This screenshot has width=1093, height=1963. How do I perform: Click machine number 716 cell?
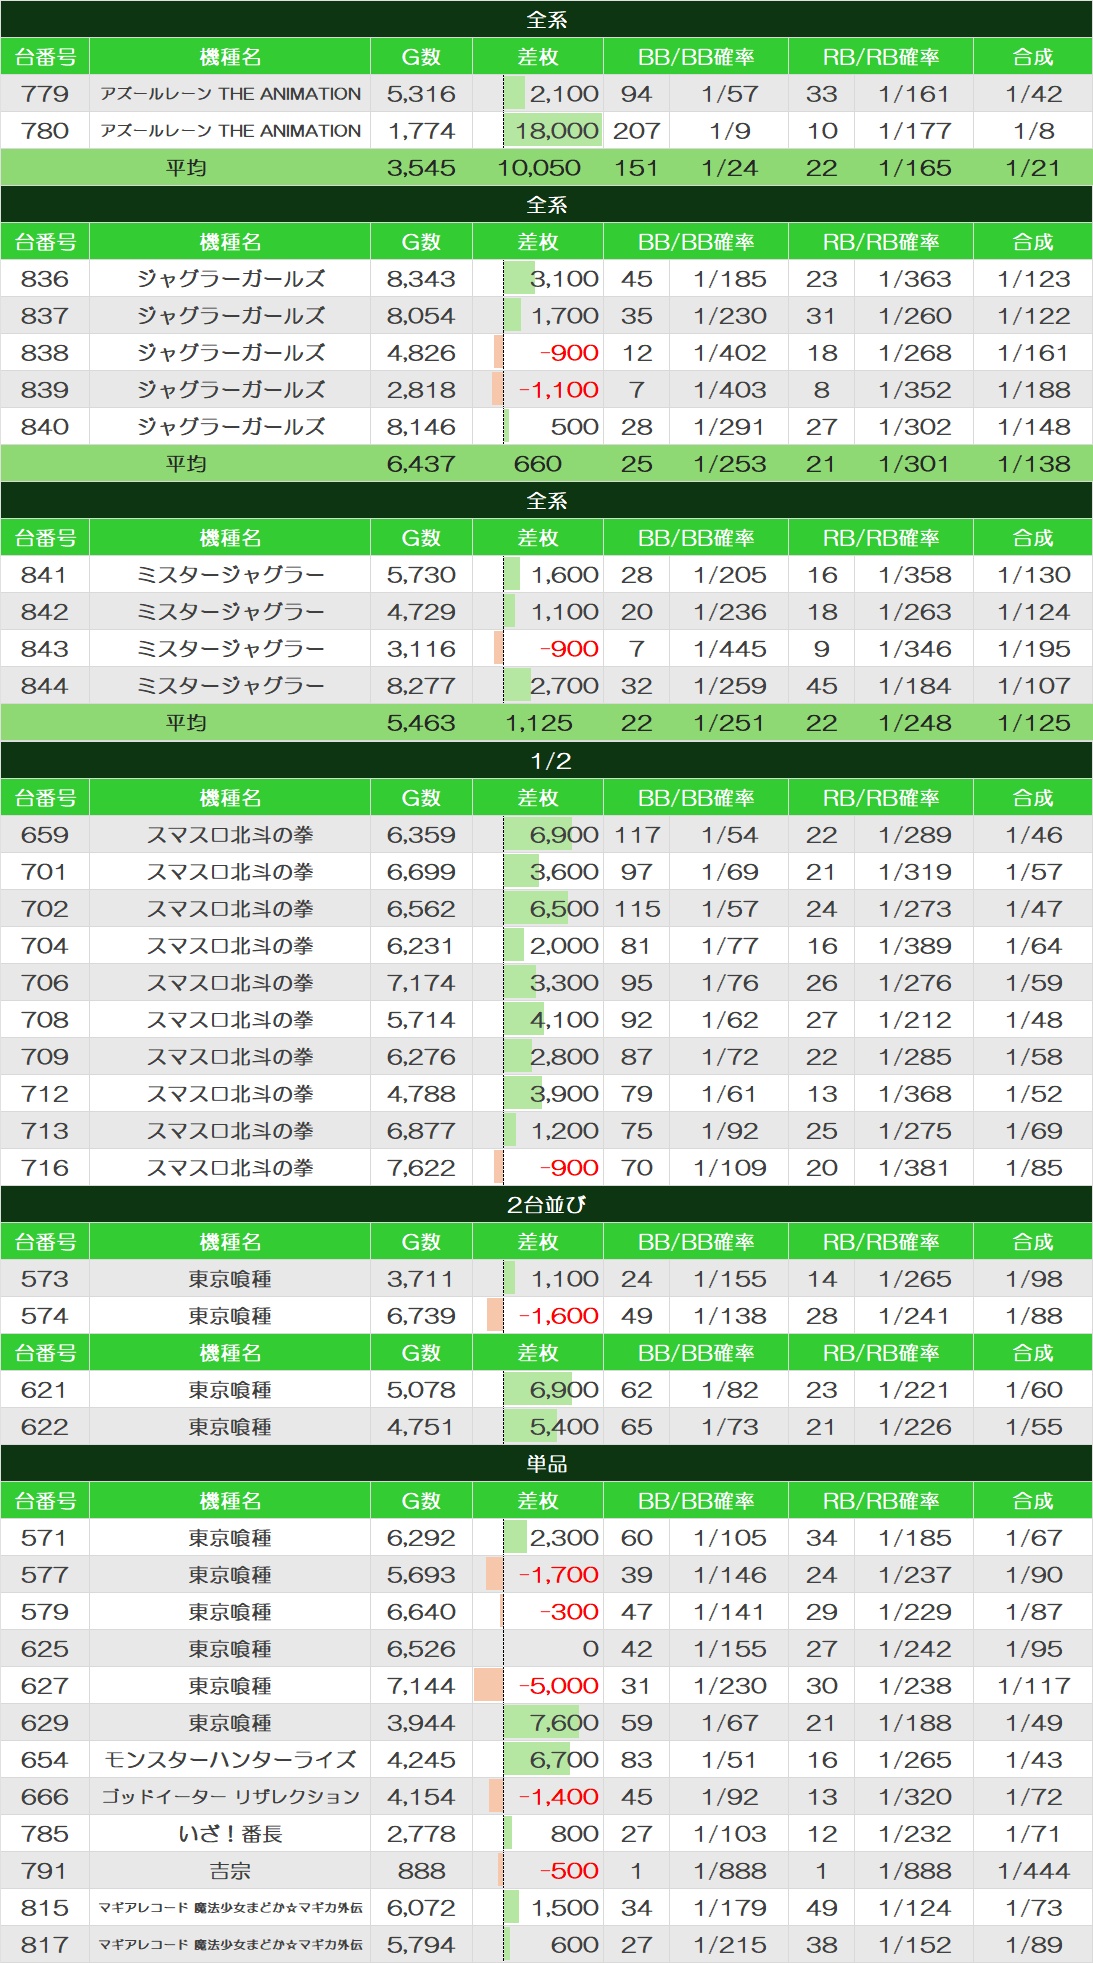(x=45, y=1168)
